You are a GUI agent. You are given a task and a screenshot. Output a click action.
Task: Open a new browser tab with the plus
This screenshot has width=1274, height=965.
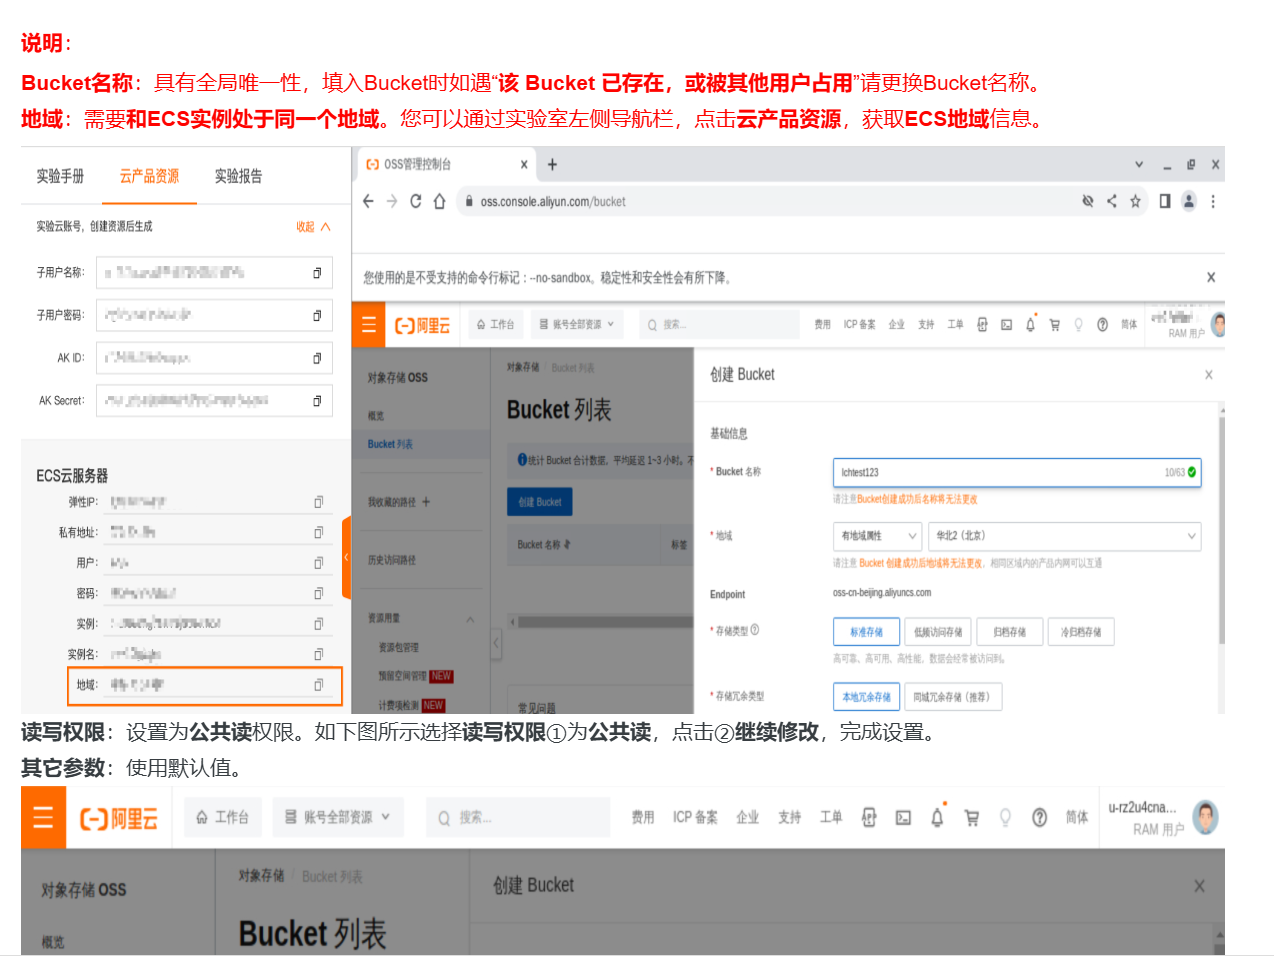552,164
